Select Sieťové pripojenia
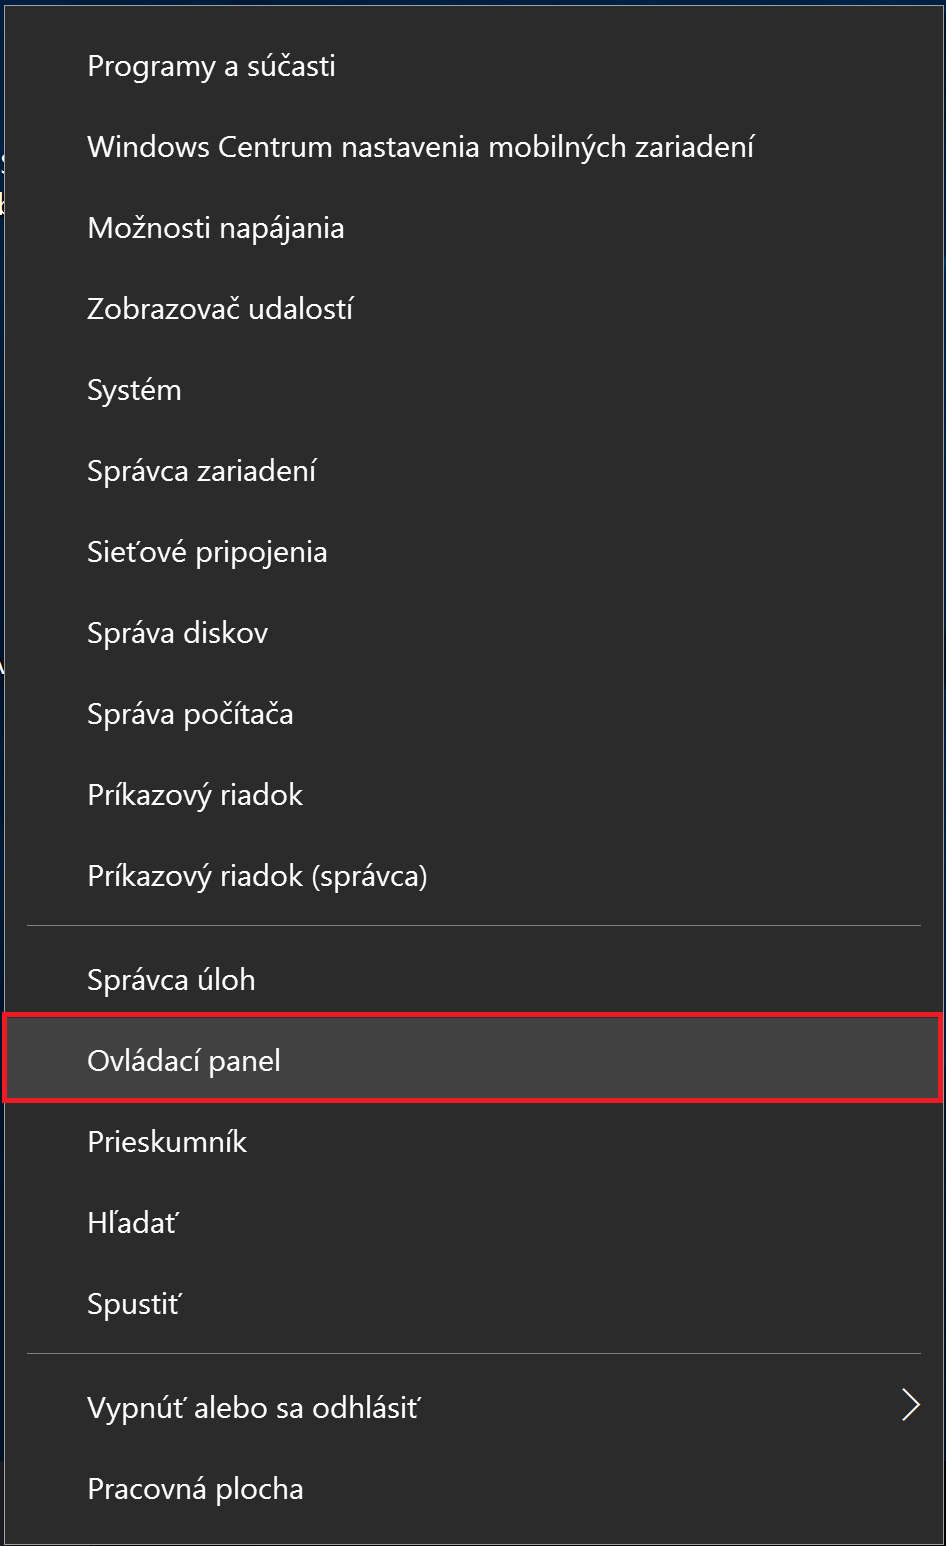Viewport: 946px width, 1546px height. [473, 552]
